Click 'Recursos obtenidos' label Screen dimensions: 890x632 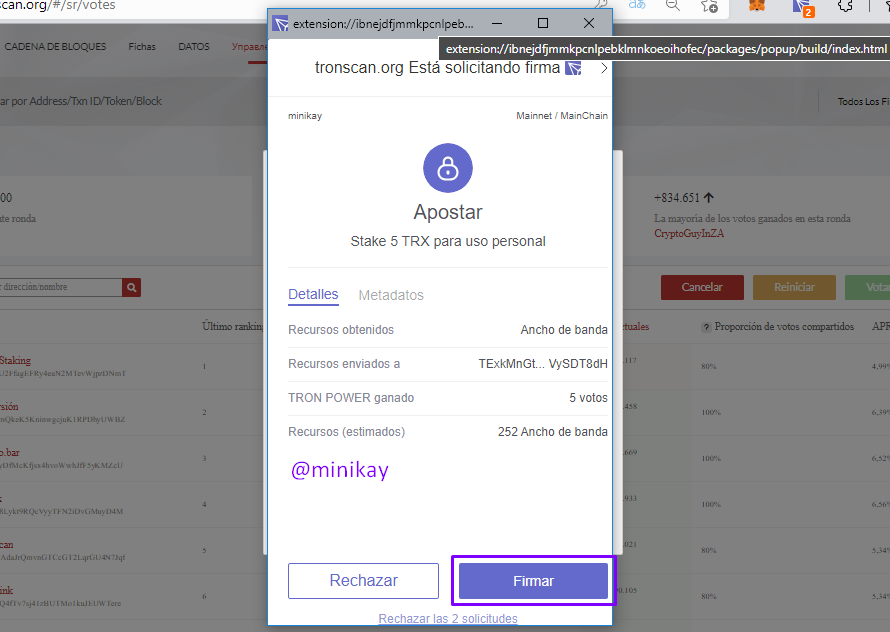(341, 330)
